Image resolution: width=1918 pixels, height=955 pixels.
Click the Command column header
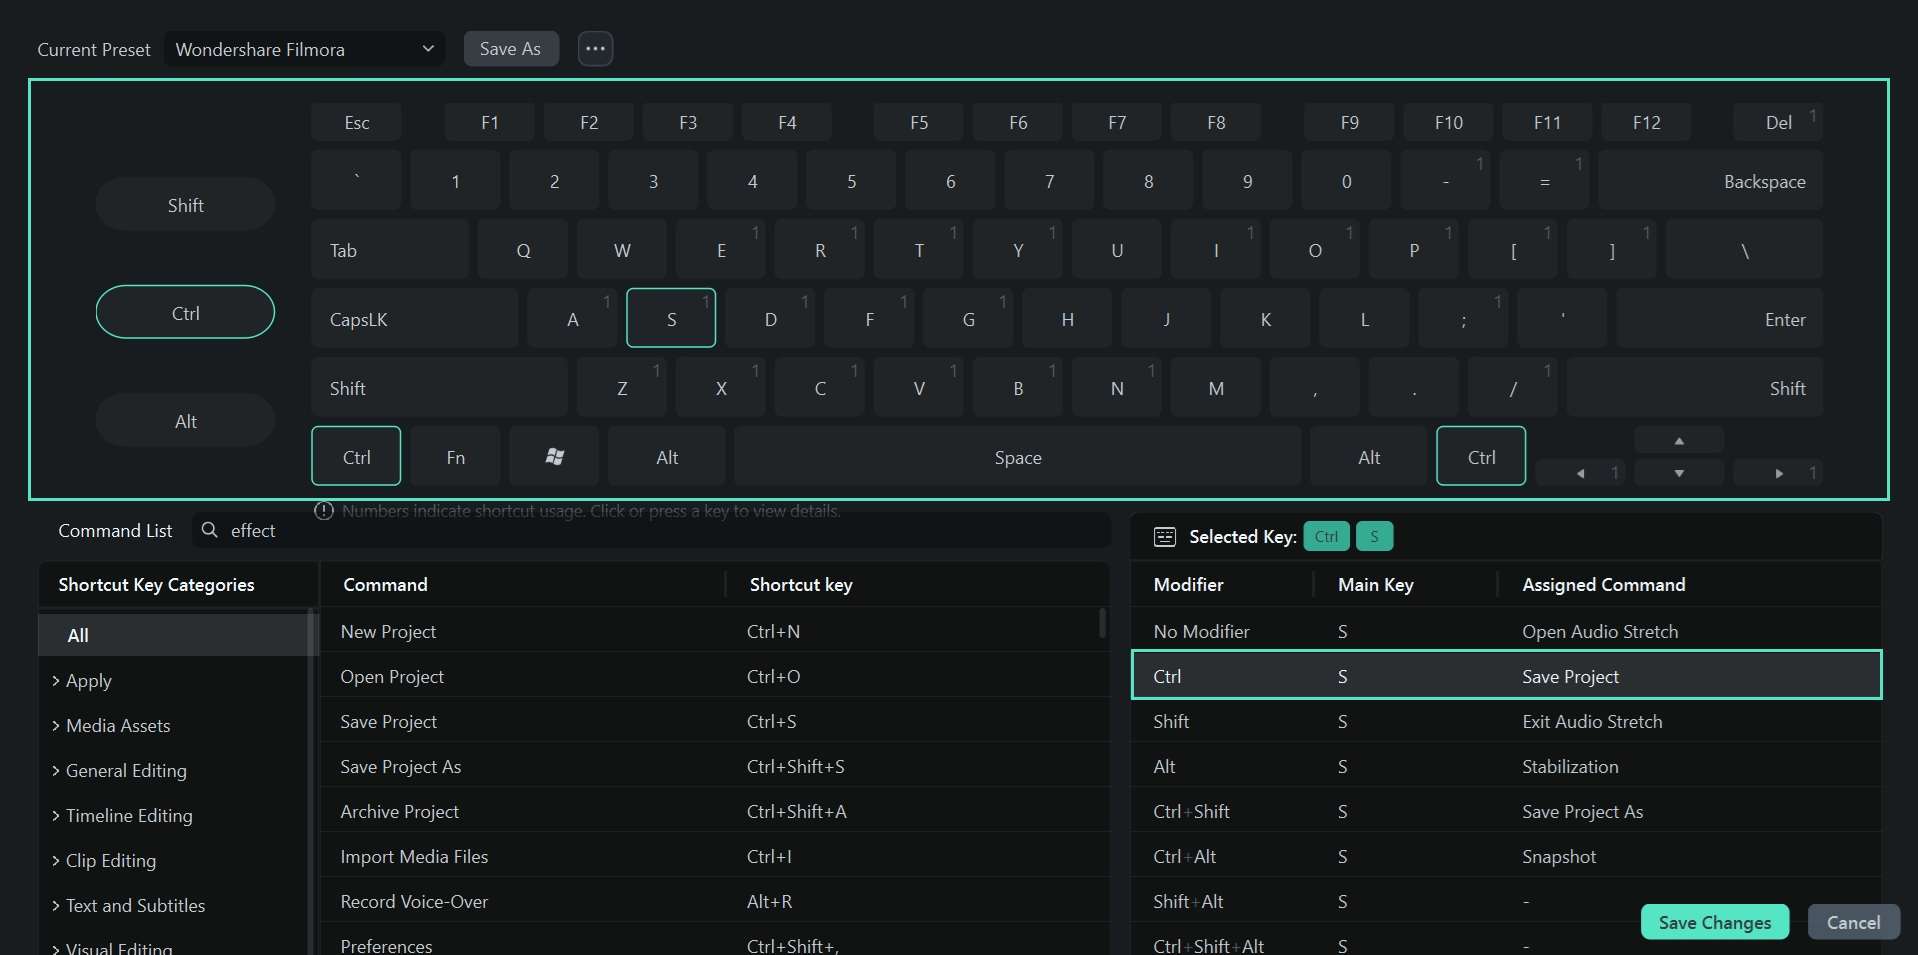(x=385, y=584)
